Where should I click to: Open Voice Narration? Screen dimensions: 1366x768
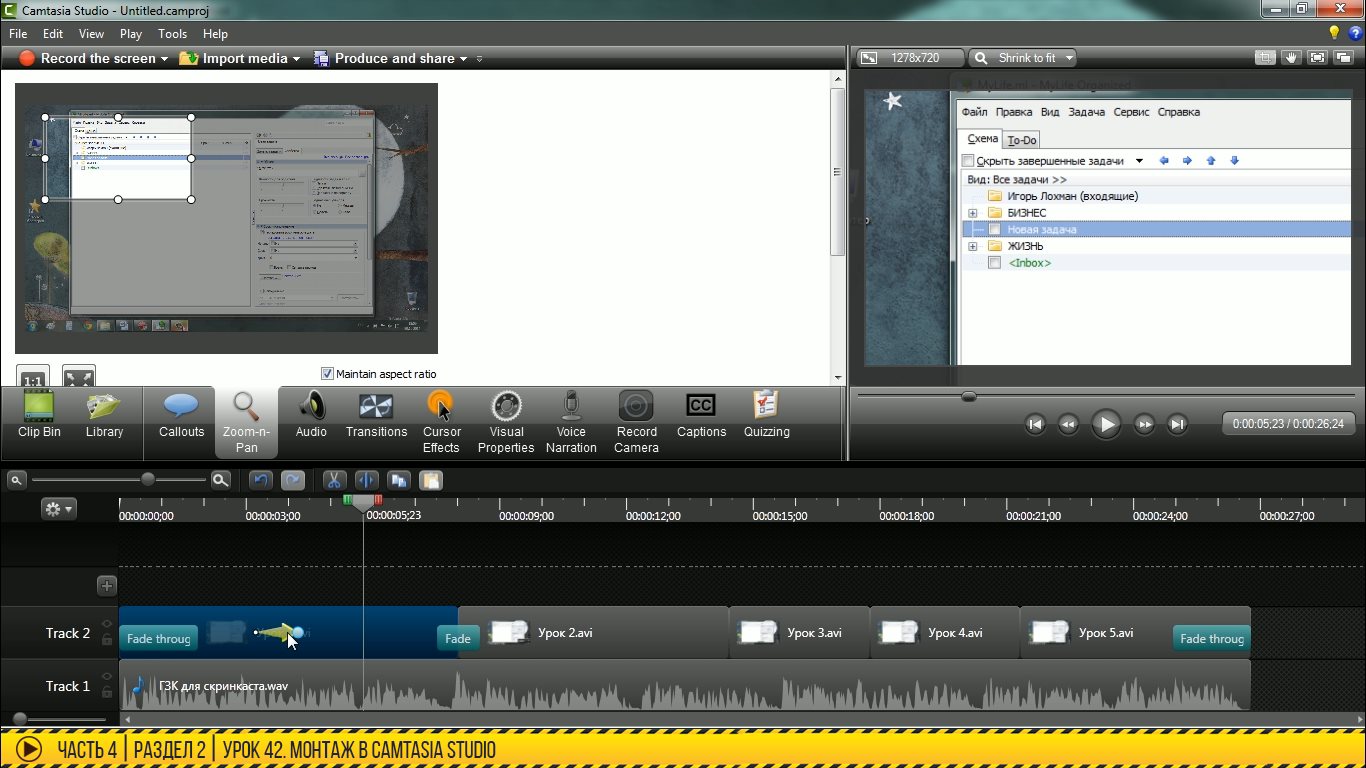pos(571,422)
